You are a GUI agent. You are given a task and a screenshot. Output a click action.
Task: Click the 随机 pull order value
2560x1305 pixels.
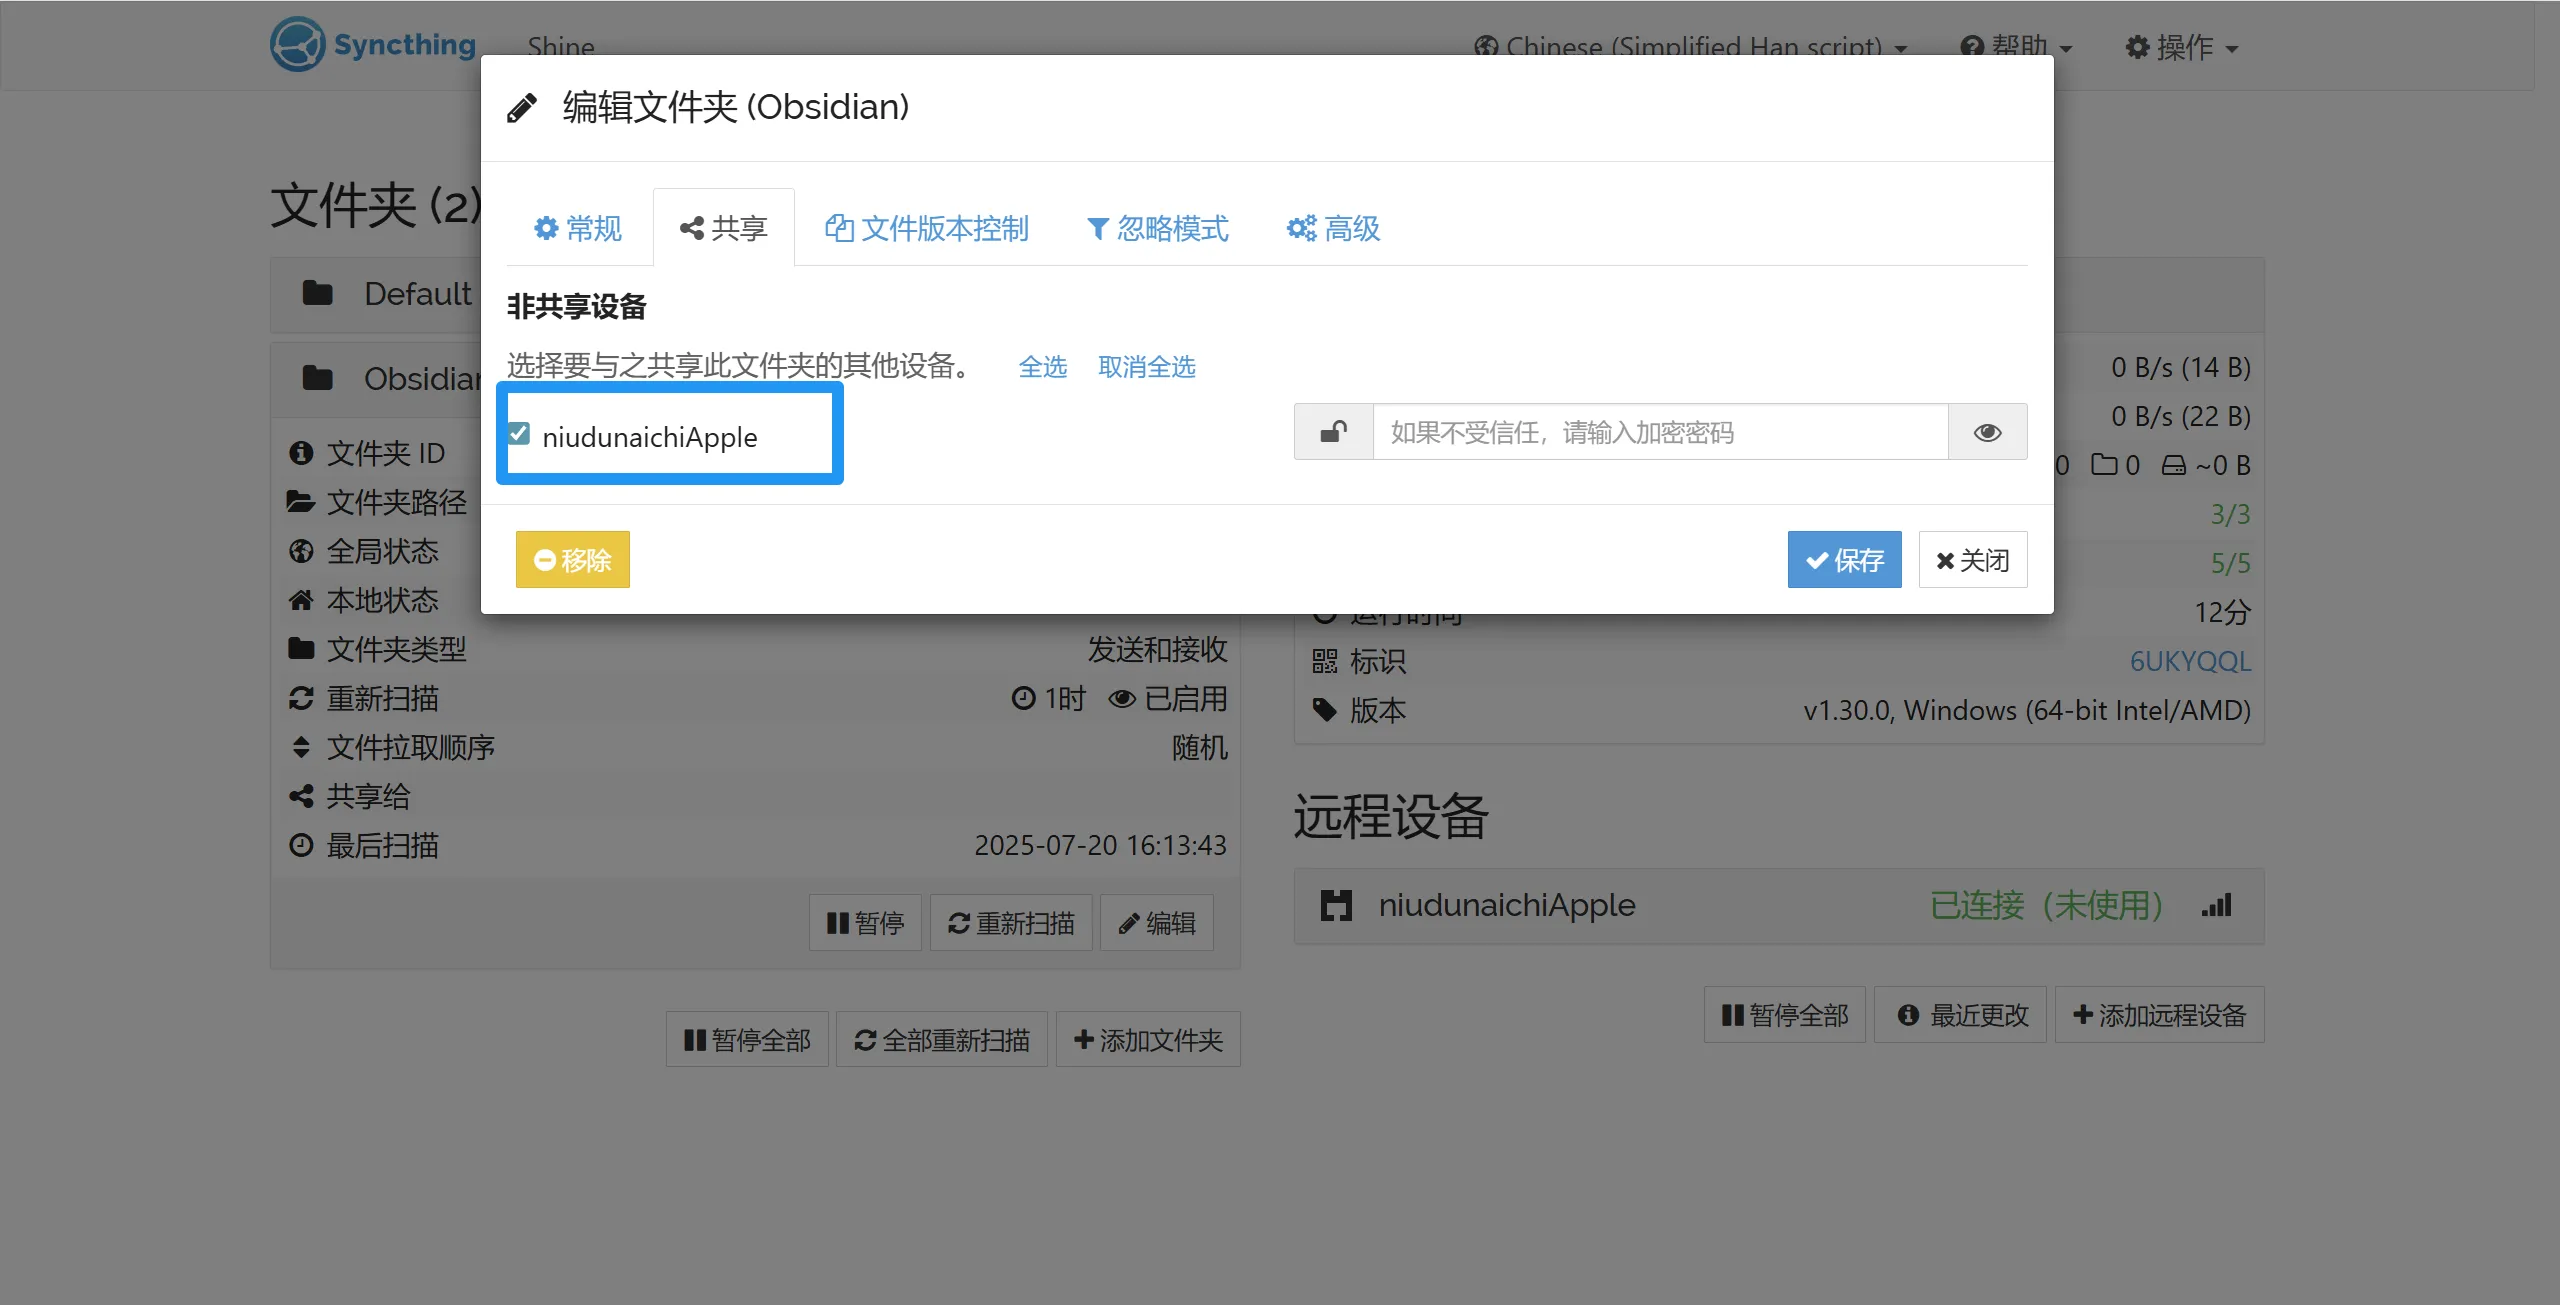1200,747
